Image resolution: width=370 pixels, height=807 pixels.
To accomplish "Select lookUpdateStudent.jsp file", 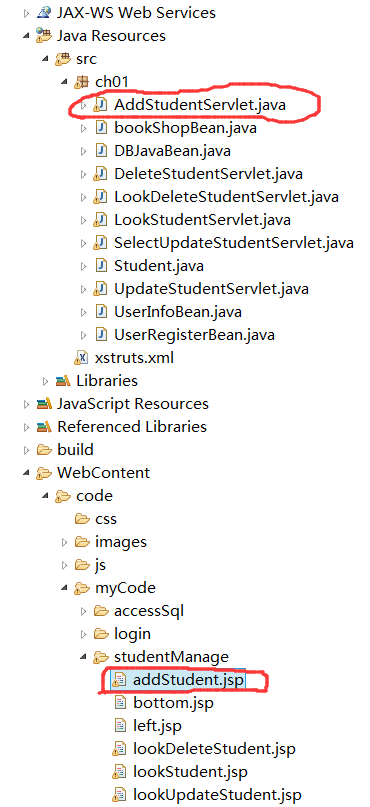I will point(217,795).
